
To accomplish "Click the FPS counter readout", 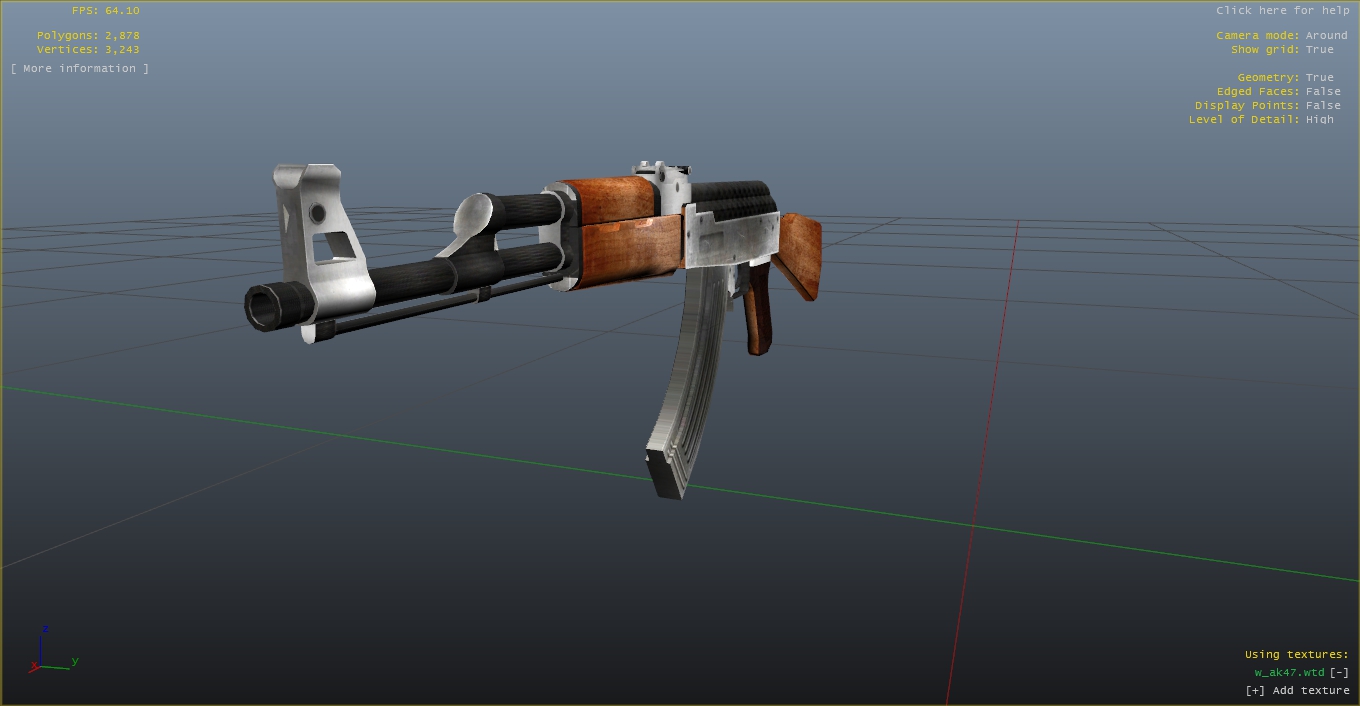I will click(105, 11).
